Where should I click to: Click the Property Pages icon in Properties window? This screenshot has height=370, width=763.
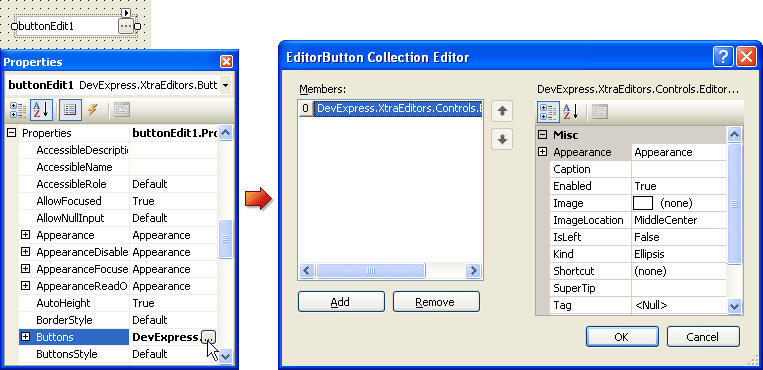click(x=122, y=111)
